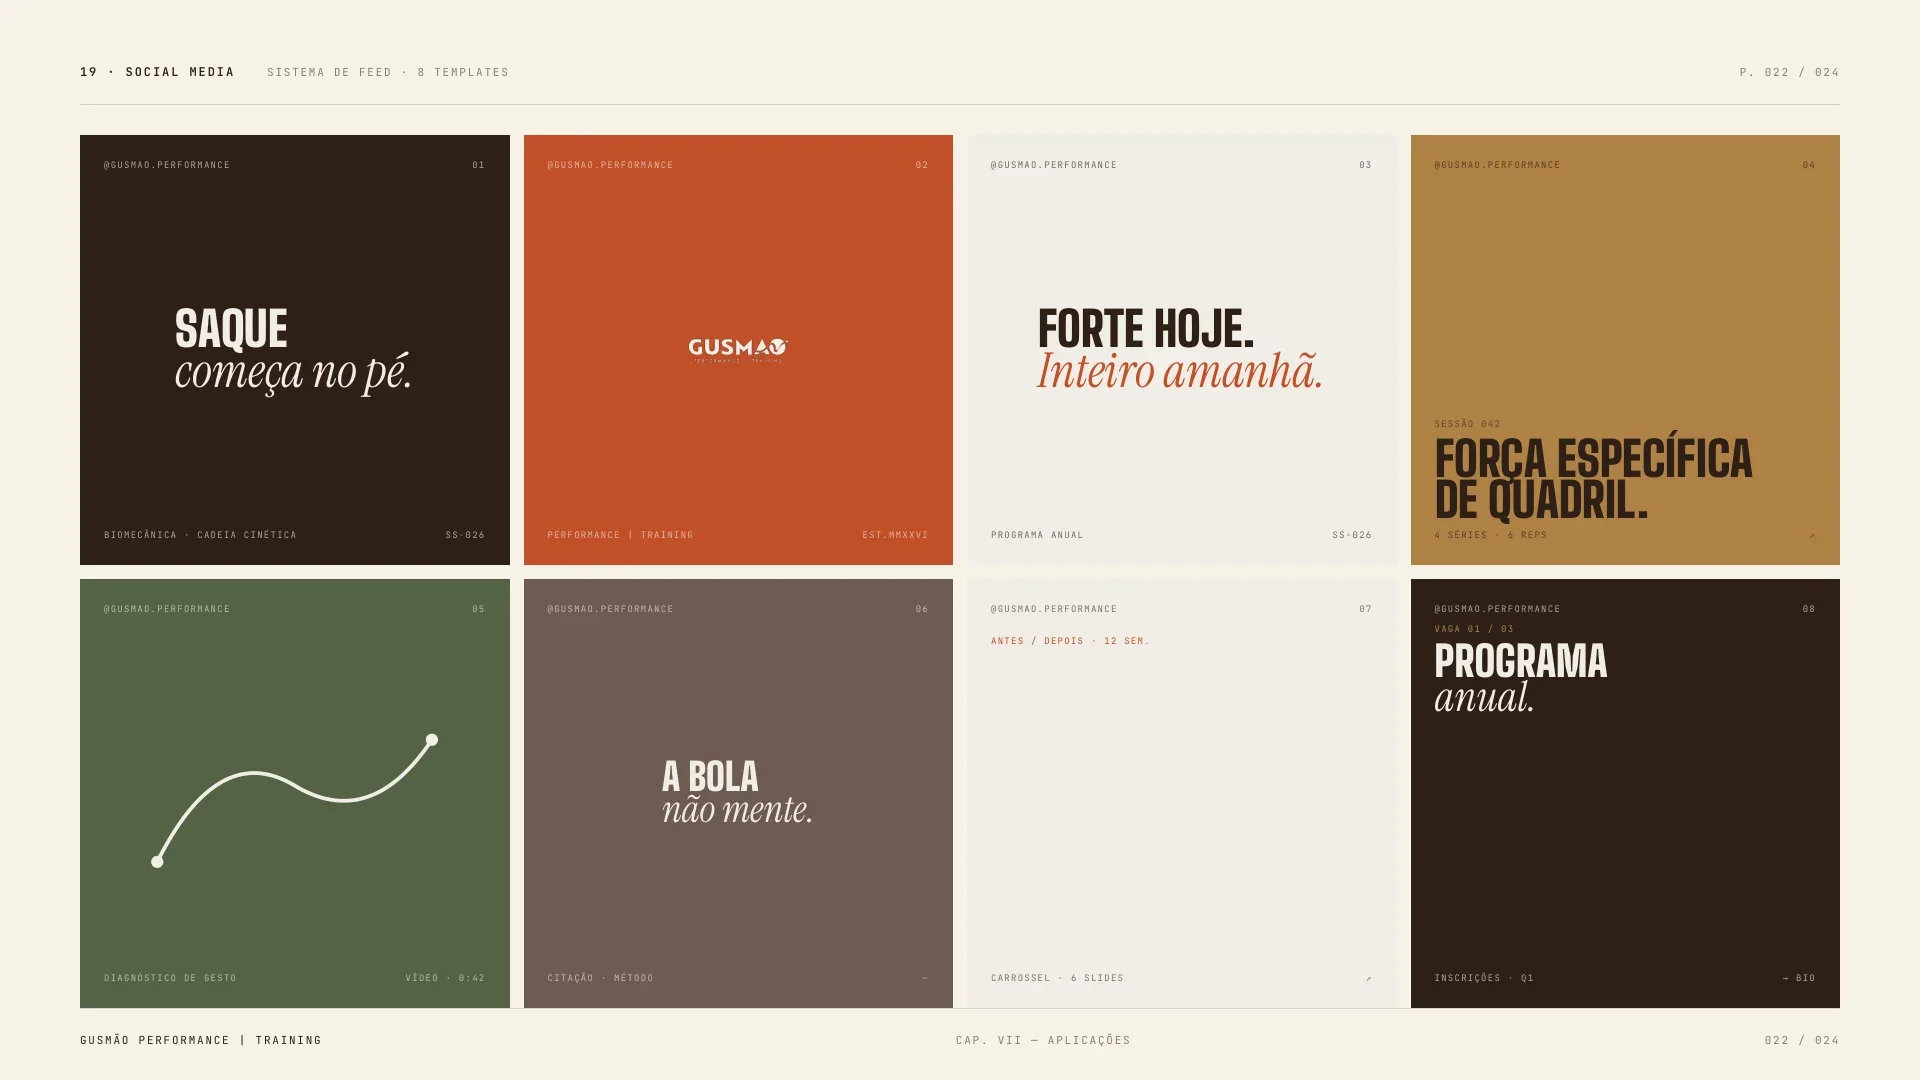Screen dimensions: 1920x1080
Task: Click the 'A BOLA não mente.' quote
Action: pos(737,792)
